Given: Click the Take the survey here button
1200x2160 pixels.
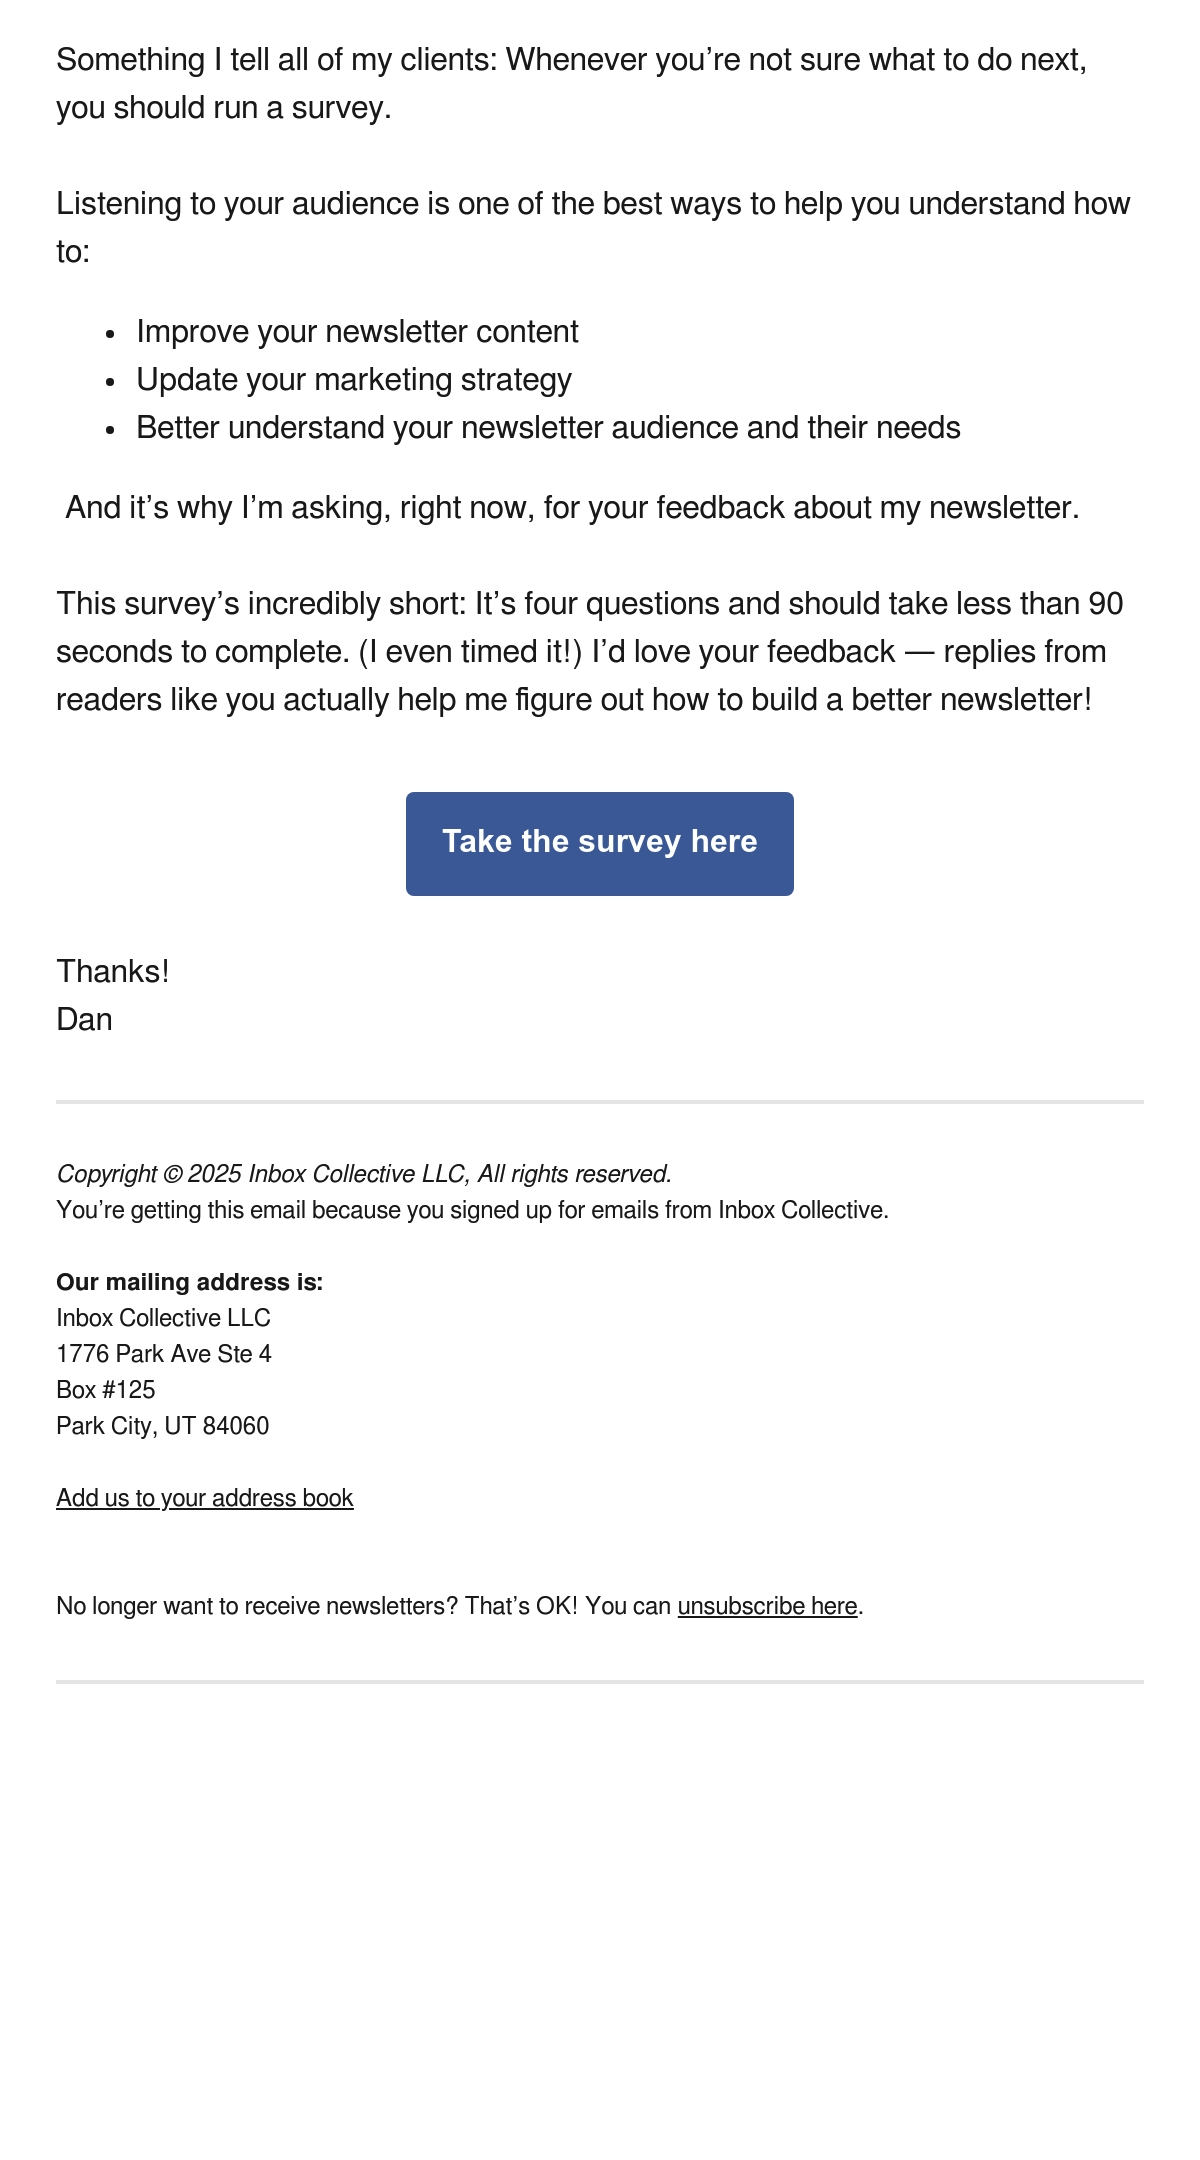Looking at the screenshot, I should click(x=600, y=843).
